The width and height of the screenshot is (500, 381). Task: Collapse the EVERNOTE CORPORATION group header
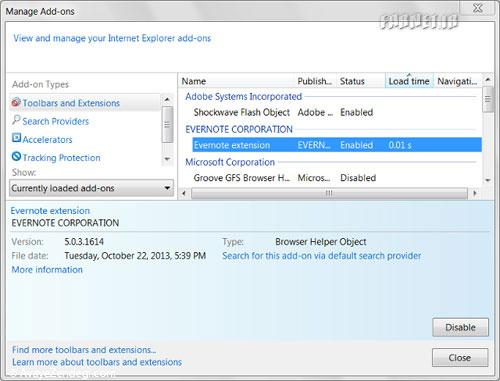[239, 129]
